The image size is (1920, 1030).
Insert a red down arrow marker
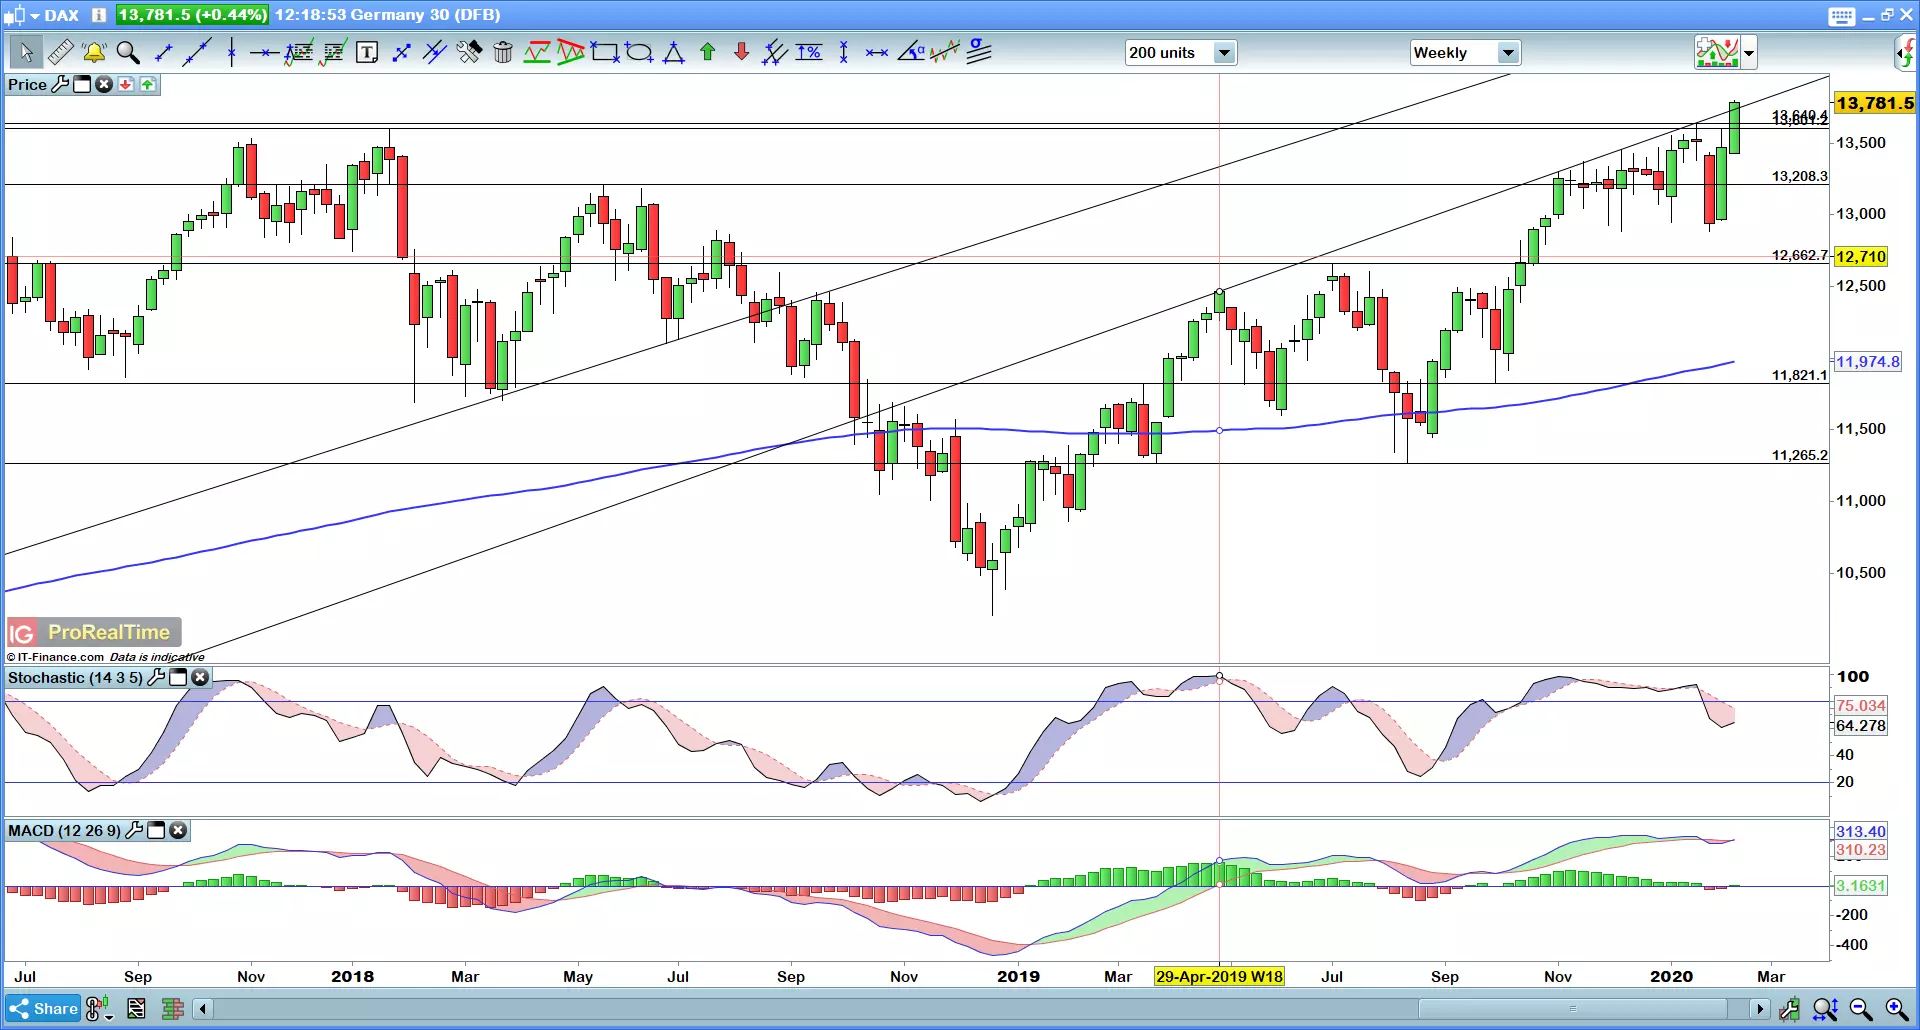tap(741, 52)
